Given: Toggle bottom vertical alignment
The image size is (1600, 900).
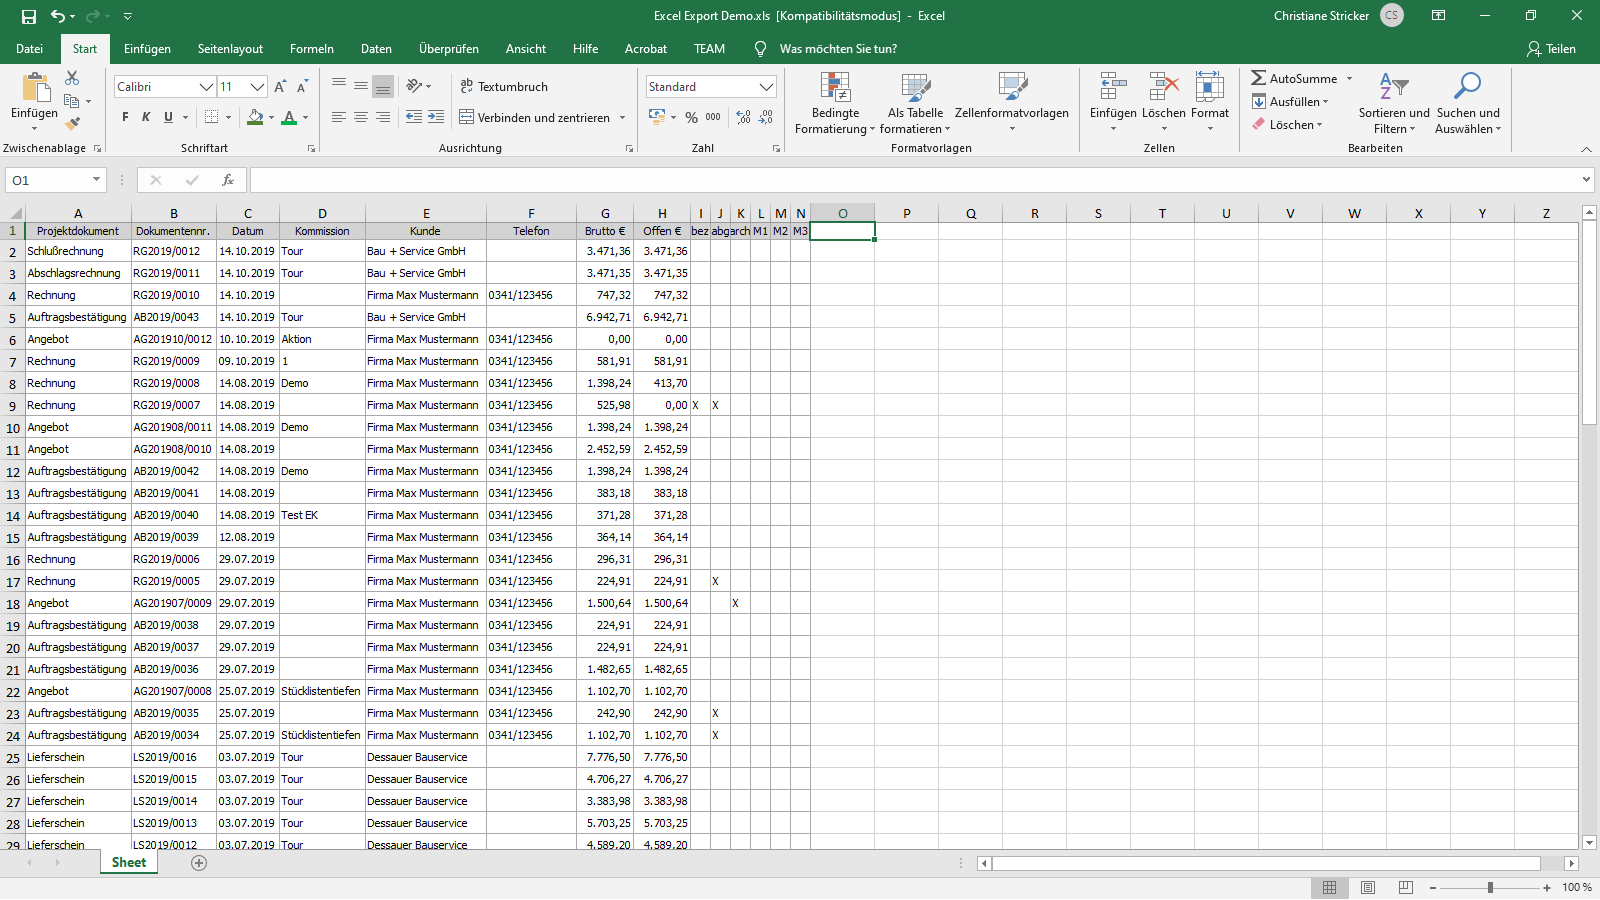Looking at the screenshot, I should pyautogui.click(x=383, y=87).
